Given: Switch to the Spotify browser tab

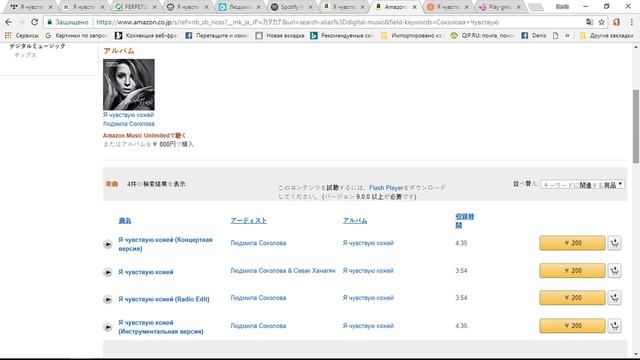Looking at the screenshot, I should [x=292, y=7].
